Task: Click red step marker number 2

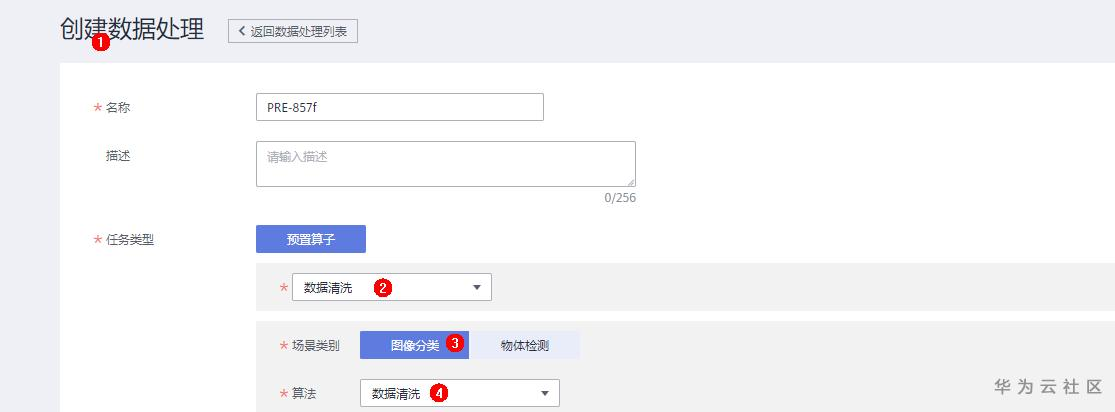Action: (x=381, y=288)
